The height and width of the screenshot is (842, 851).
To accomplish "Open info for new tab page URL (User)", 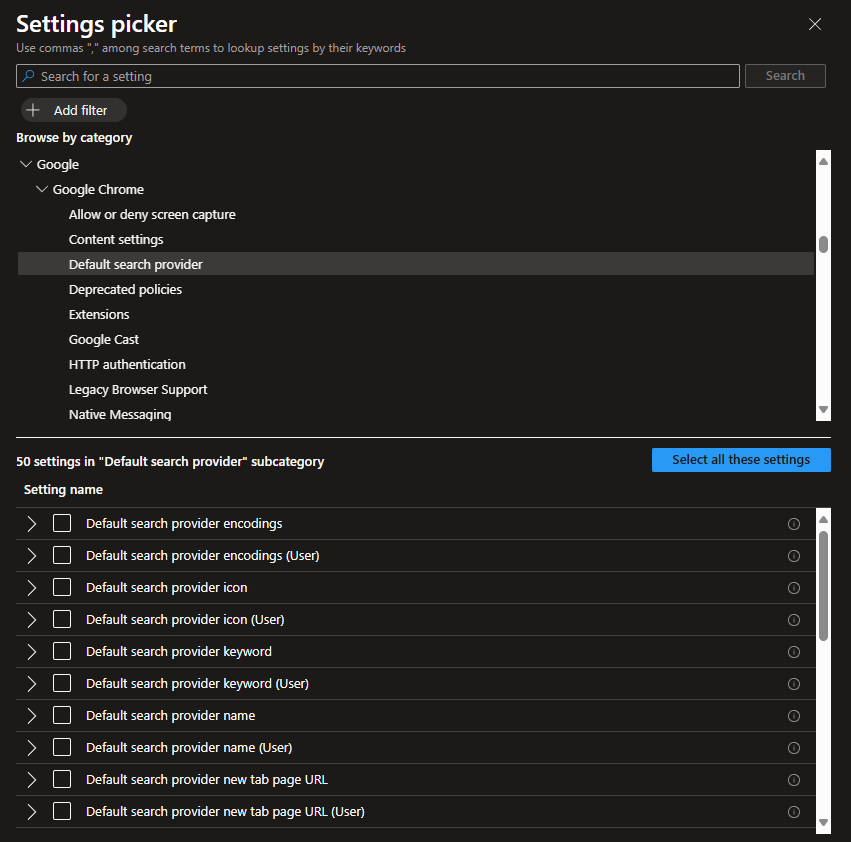I will pos(793,812).
